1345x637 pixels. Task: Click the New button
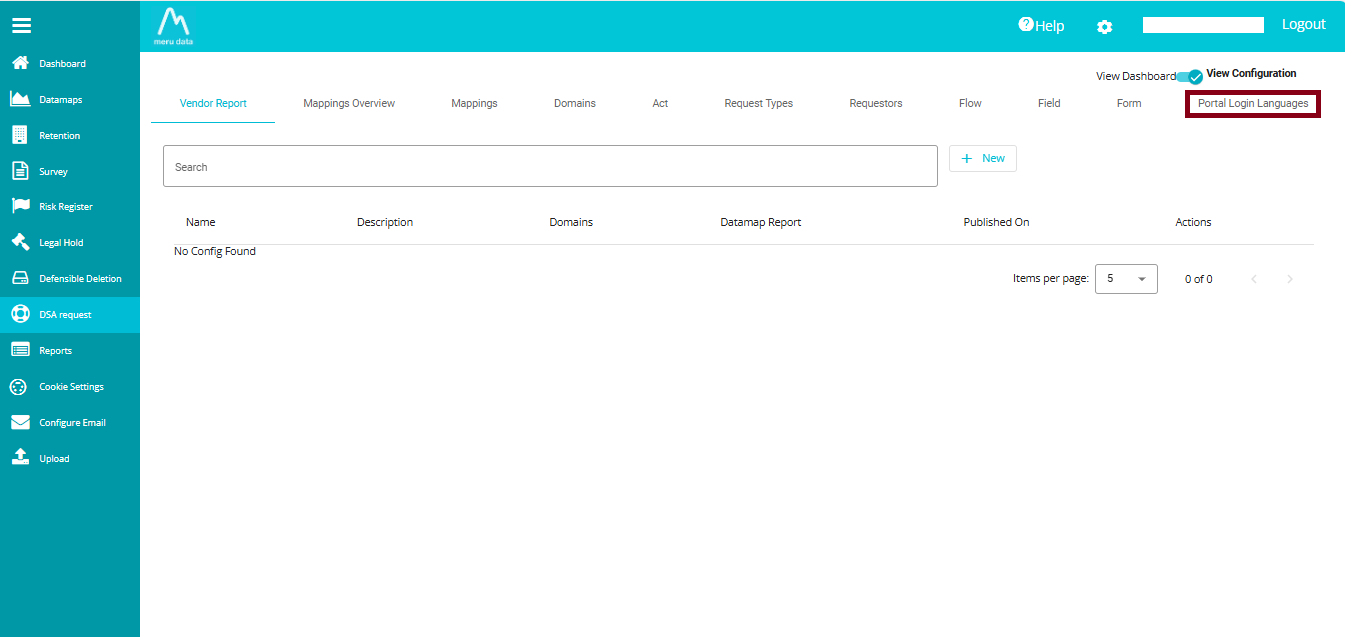pyautogui.click(x=982, y=158)
